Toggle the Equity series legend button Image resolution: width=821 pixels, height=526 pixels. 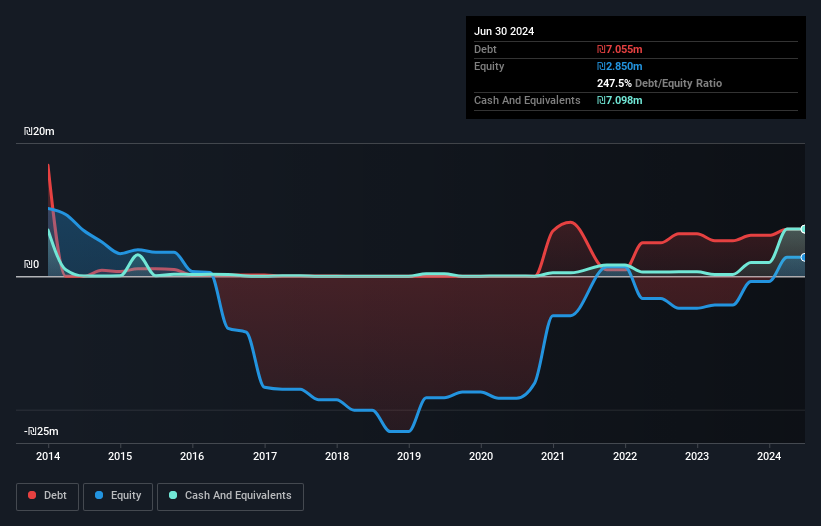pyautogui.click(x=118, y=496)
